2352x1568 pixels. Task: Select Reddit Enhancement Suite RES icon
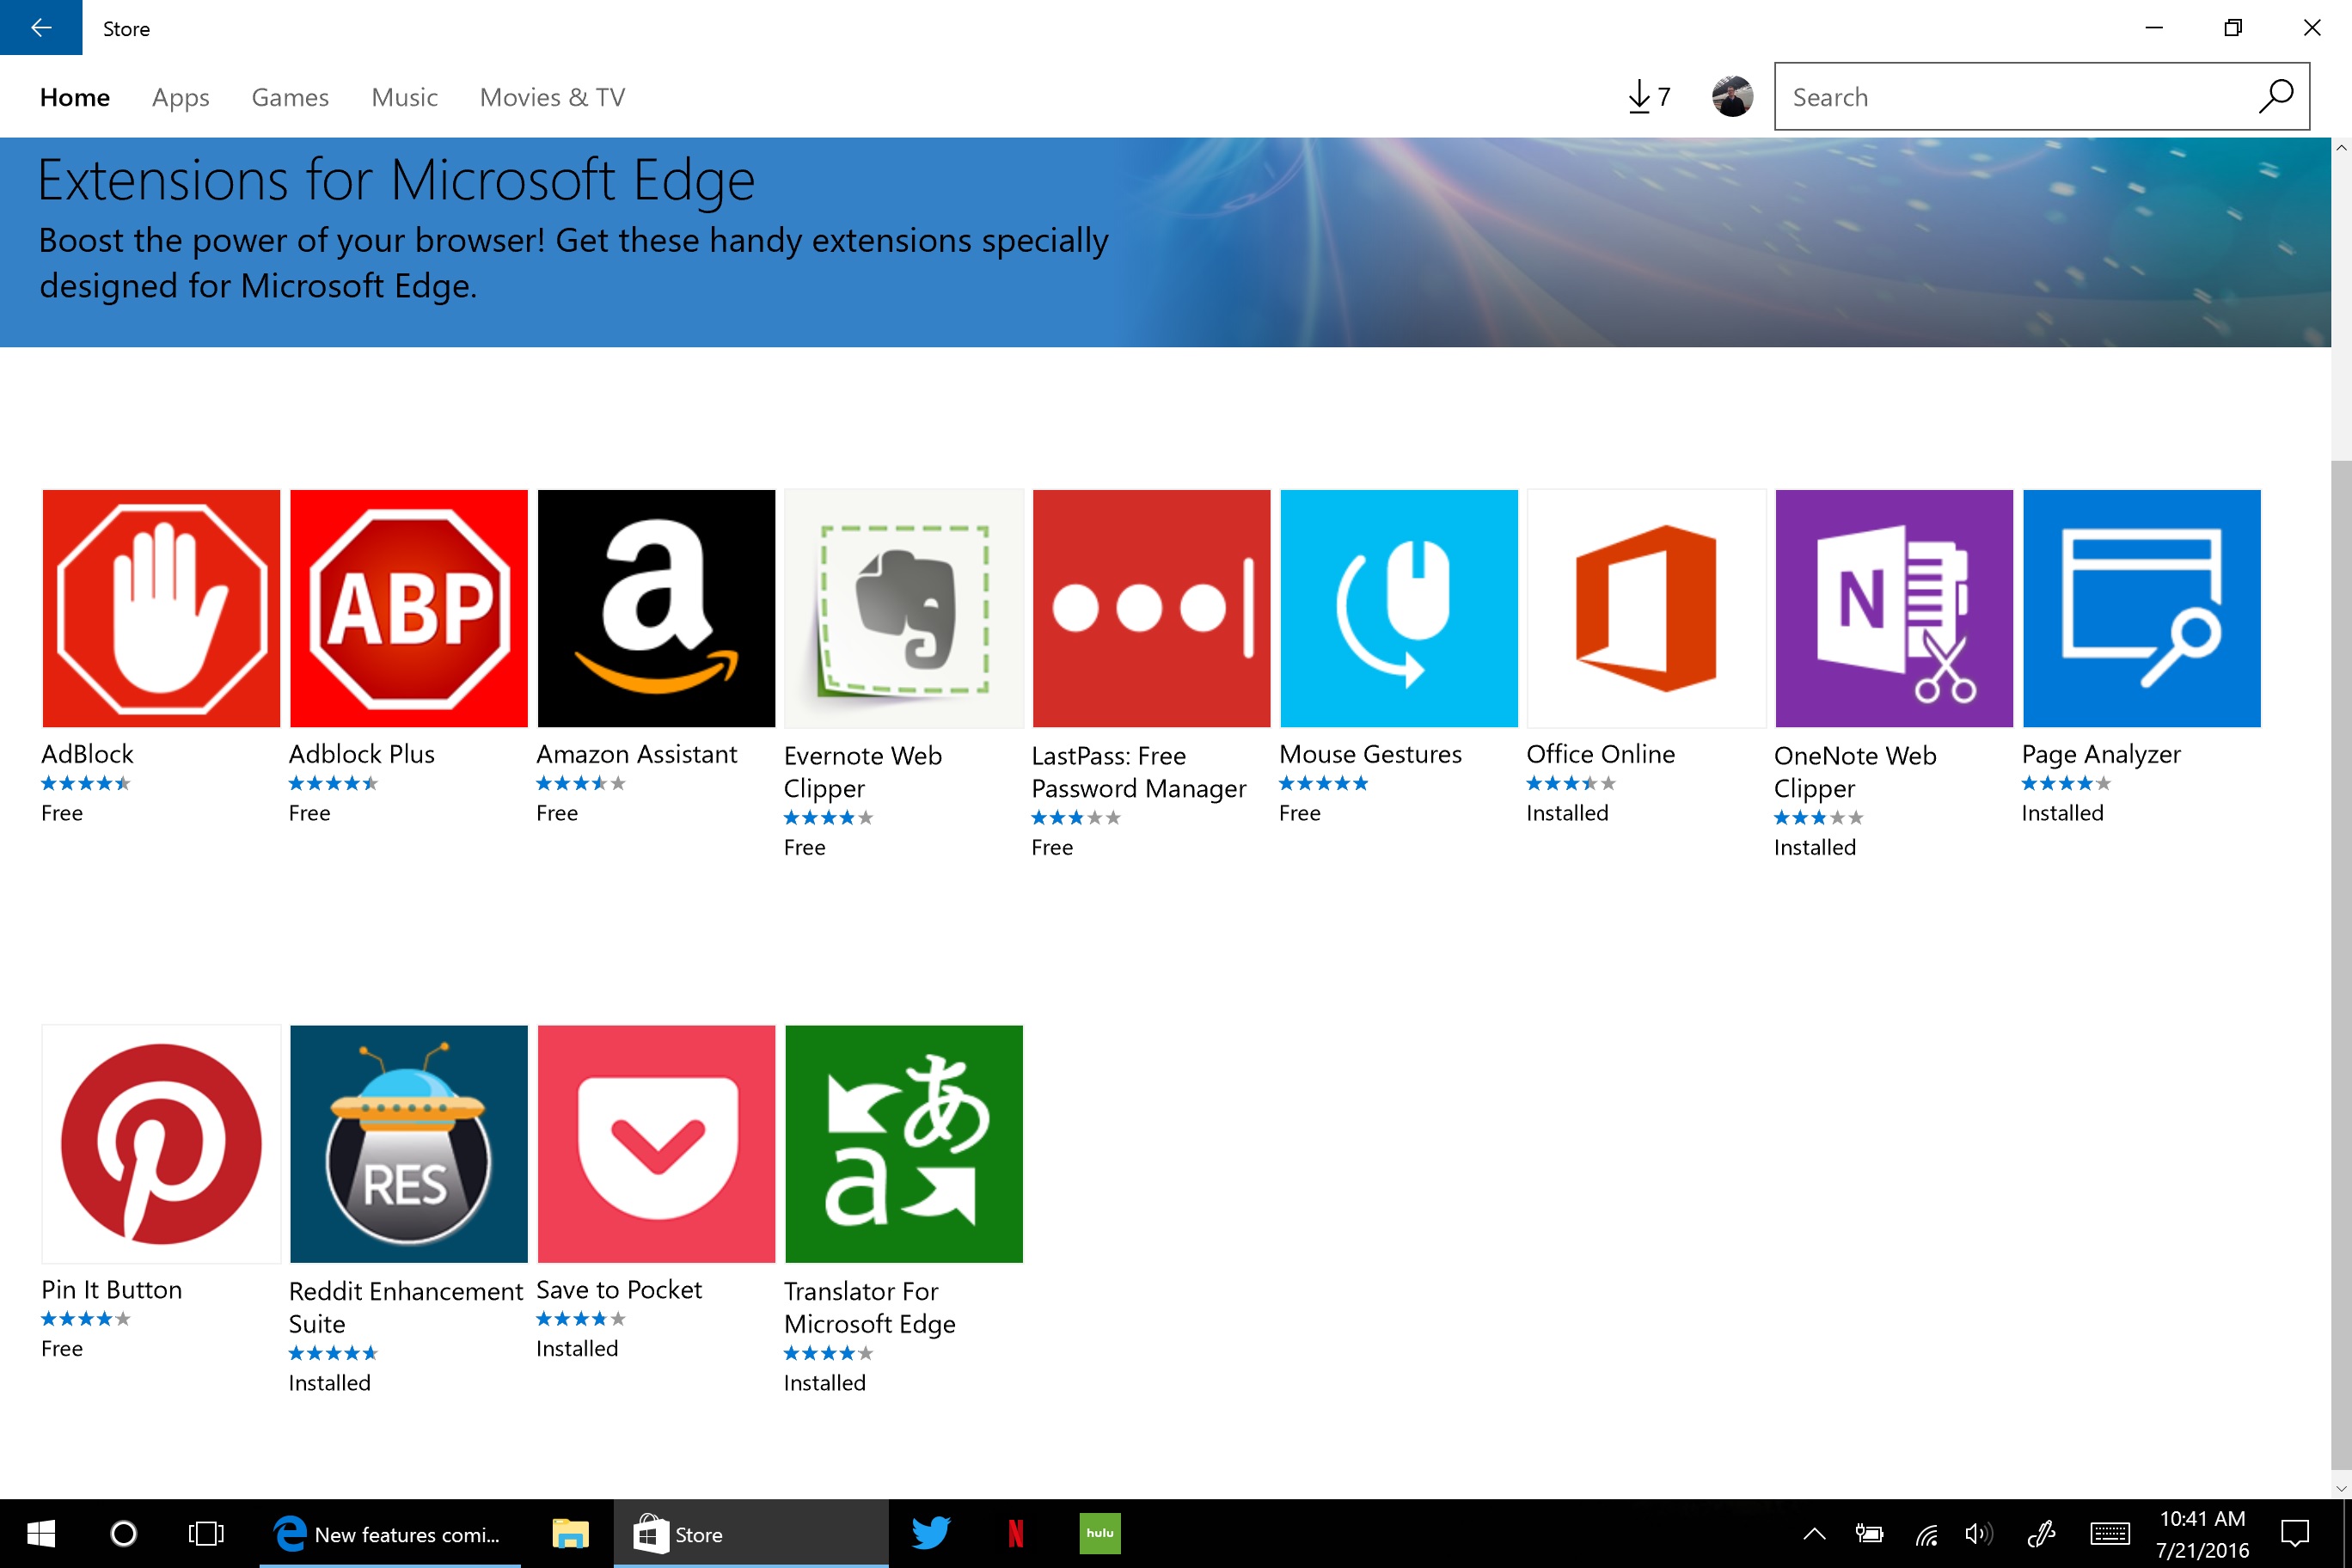pos(409,1144)
